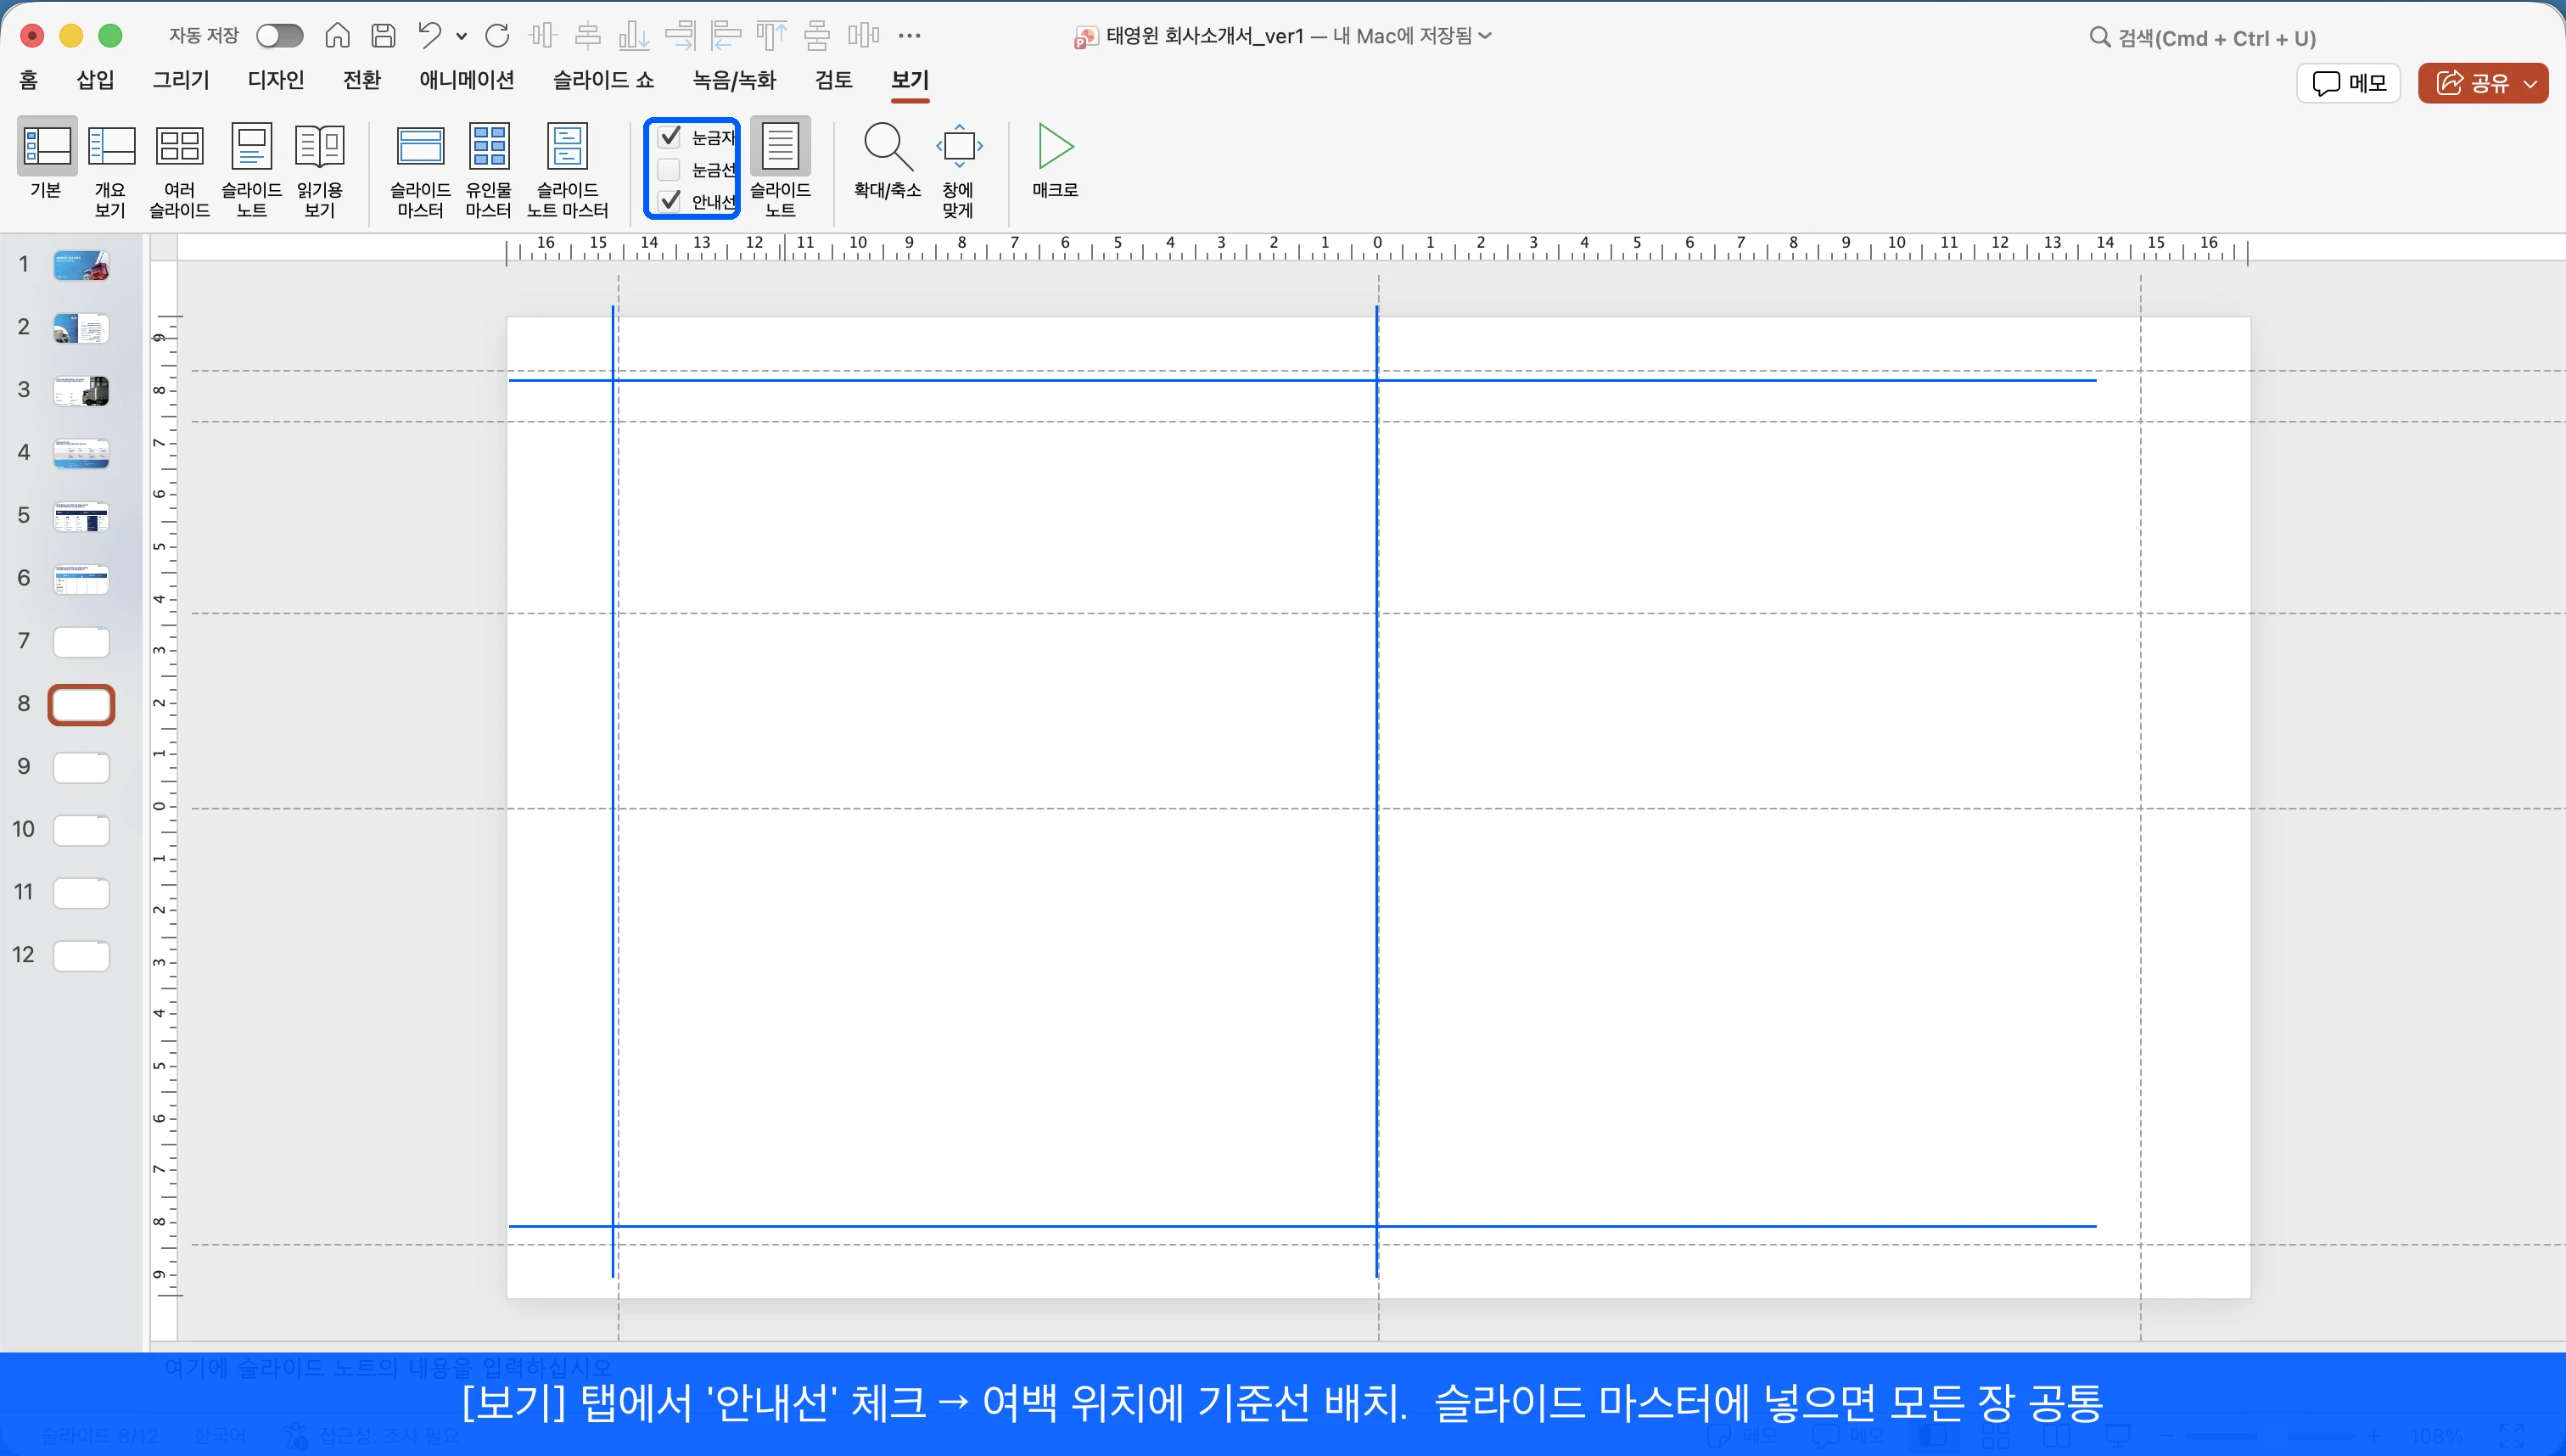Screen dimensions: 2566x1456
Task: Open more quick access options (three dots)
Action: (909, 36)
